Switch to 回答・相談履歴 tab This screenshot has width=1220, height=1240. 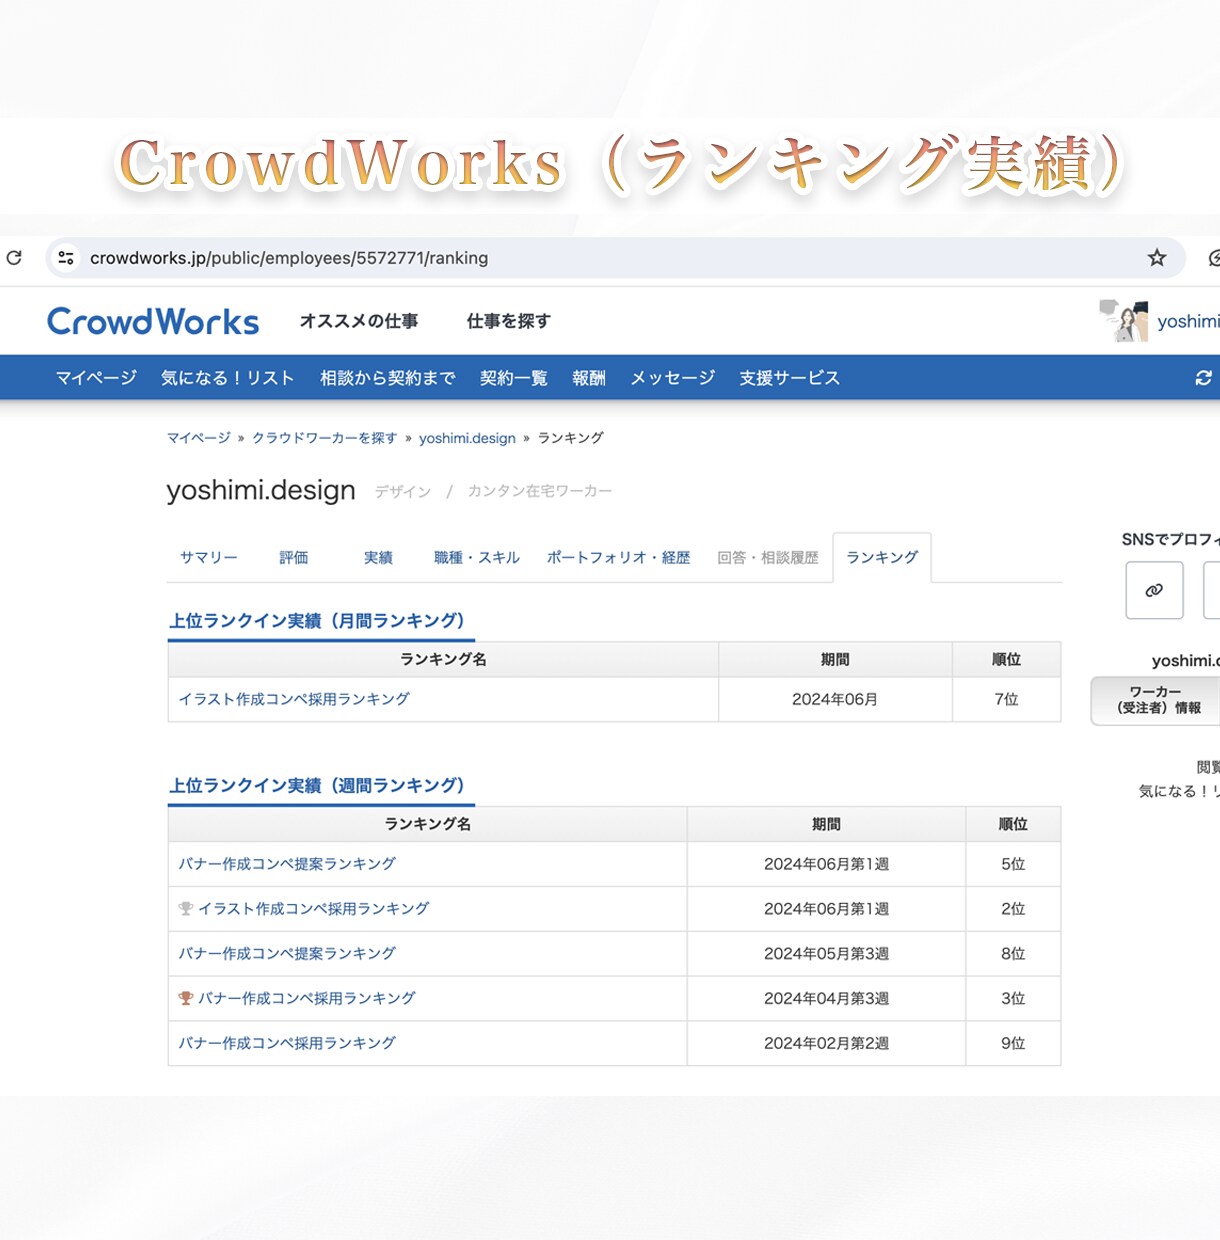tap(768, 558)
